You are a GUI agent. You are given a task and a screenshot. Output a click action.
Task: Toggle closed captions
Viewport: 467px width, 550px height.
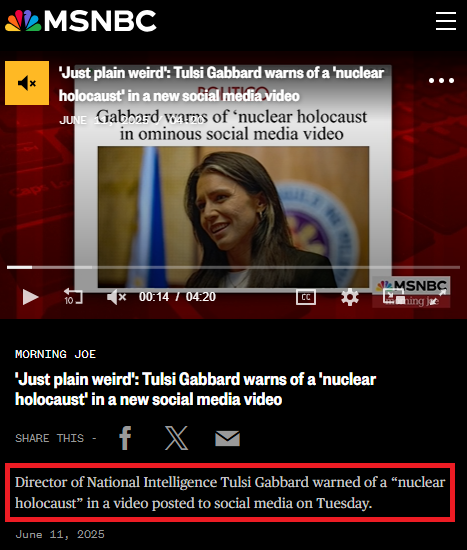pos(306,297)
